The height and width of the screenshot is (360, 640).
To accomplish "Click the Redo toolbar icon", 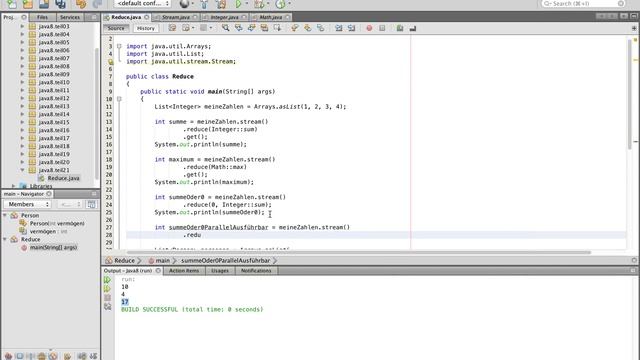I will tap(97, 4).
